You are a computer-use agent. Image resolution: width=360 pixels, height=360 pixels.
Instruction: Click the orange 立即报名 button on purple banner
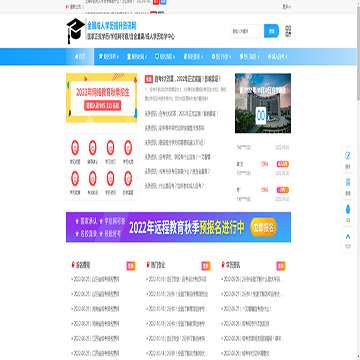pyautogui.click(x=263, y=227)
